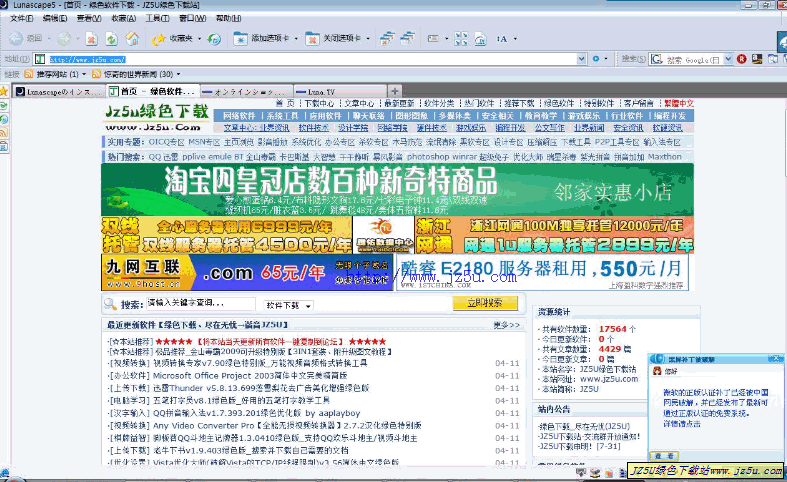The width and height of the screenshot is (787, 482).
Task: Open the 文件 menu
Action: pos(22,18)
